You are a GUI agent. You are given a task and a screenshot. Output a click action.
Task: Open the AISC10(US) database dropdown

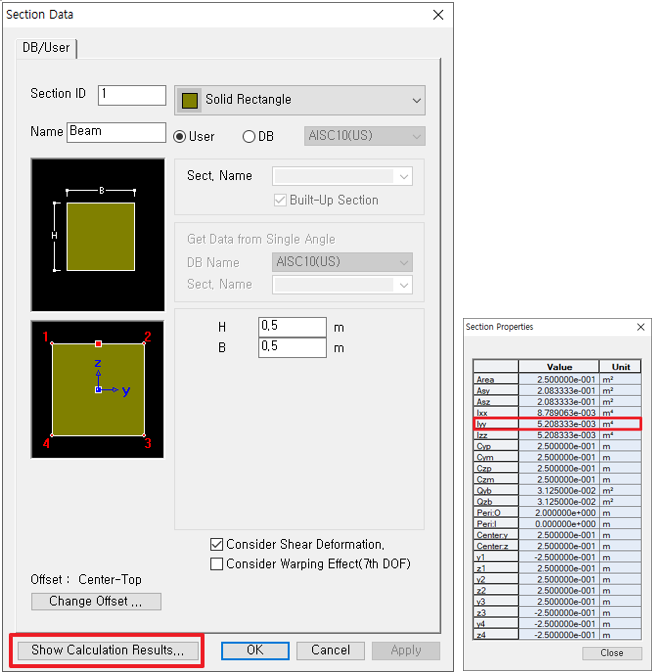coord(416,136)
